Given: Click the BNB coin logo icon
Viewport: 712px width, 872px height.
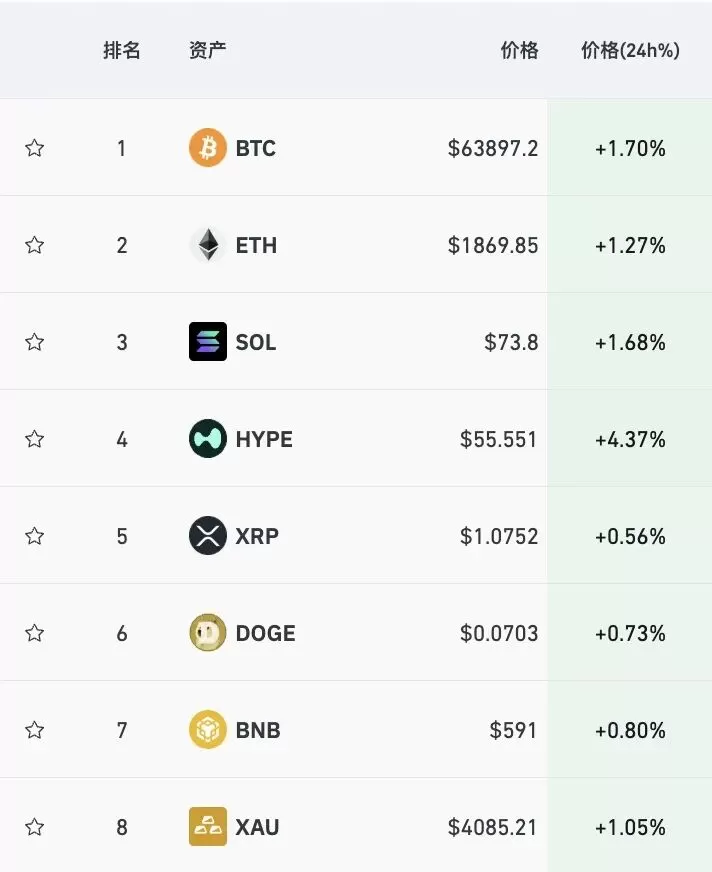Looking at the screenshot, I should pos(207,730).
